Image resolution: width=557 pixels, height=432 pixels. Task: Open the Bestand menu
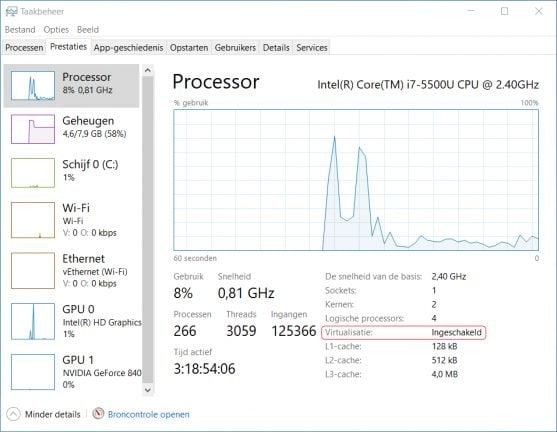20,29
